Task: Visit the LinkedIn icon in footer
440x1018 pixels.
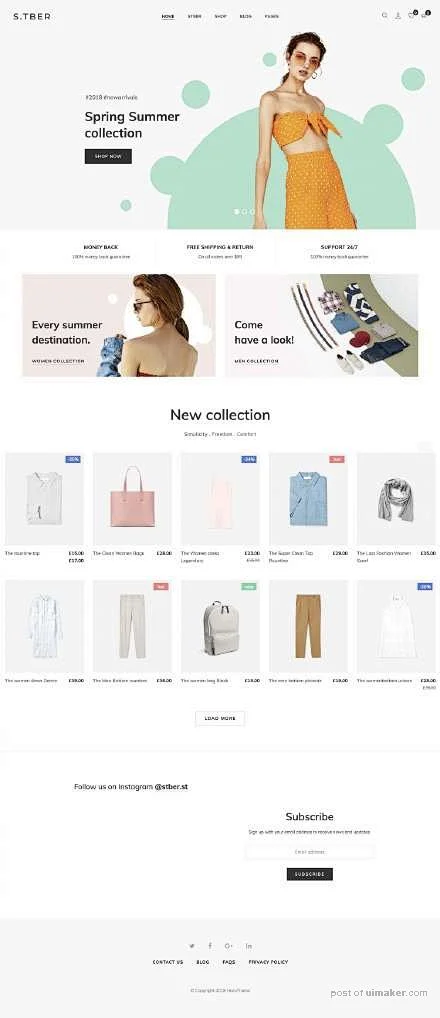Action: [x=249, y=946]
